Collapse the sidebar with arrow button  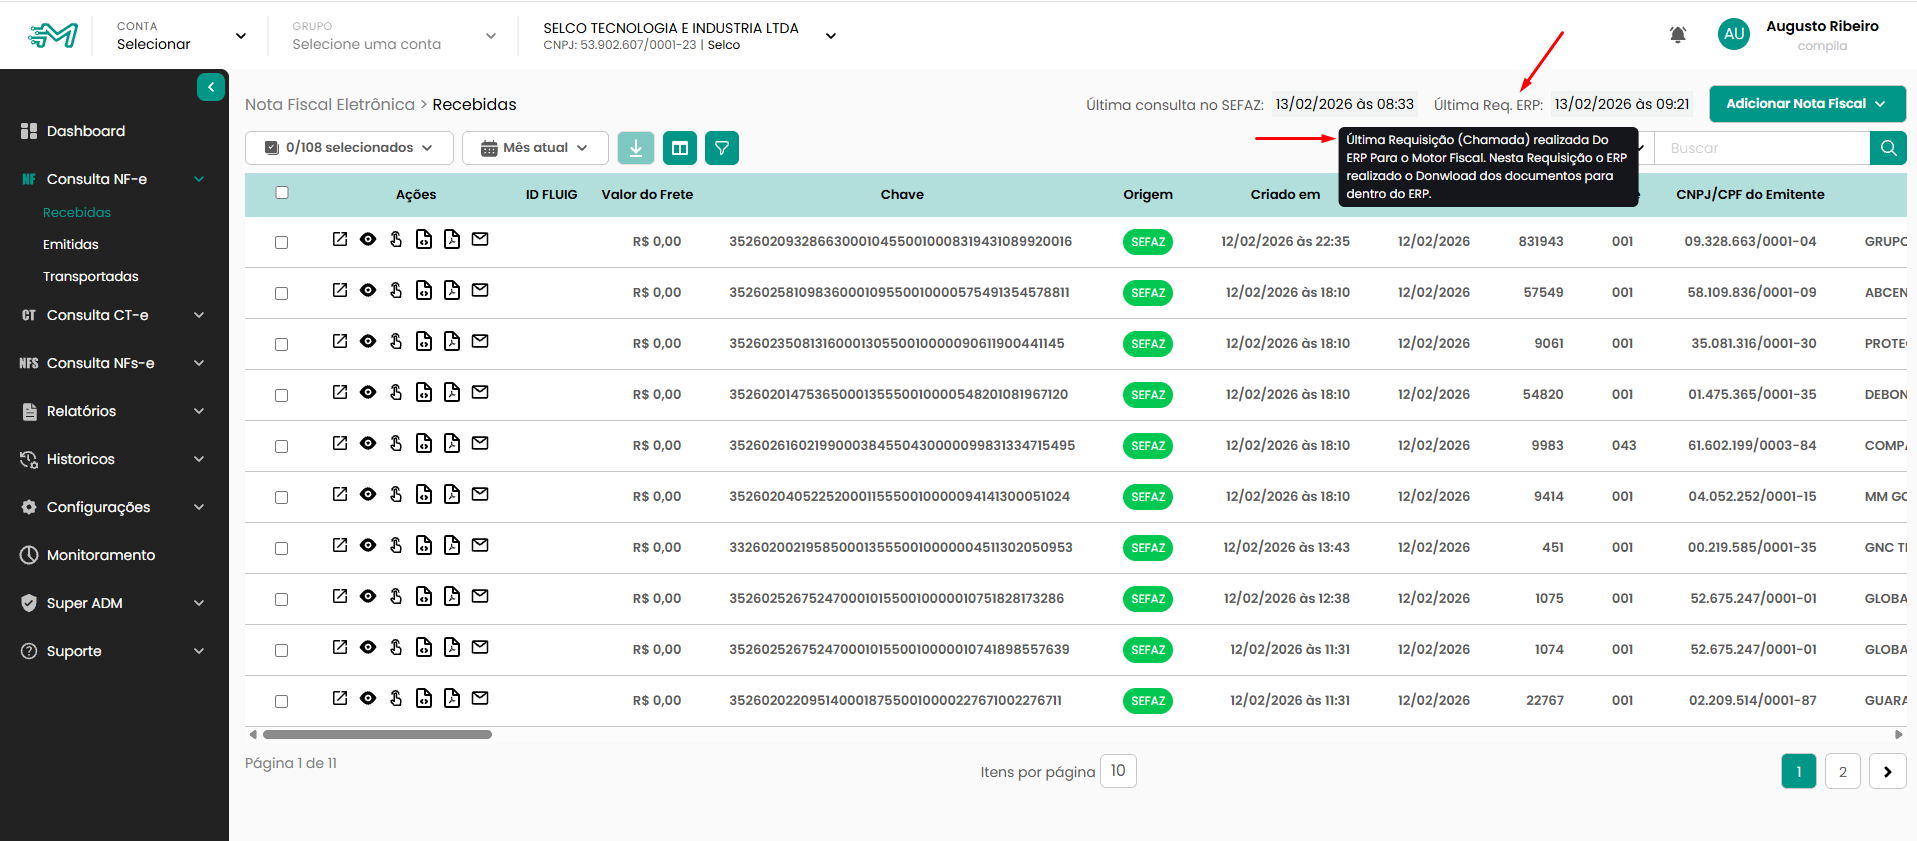[211, 88]
